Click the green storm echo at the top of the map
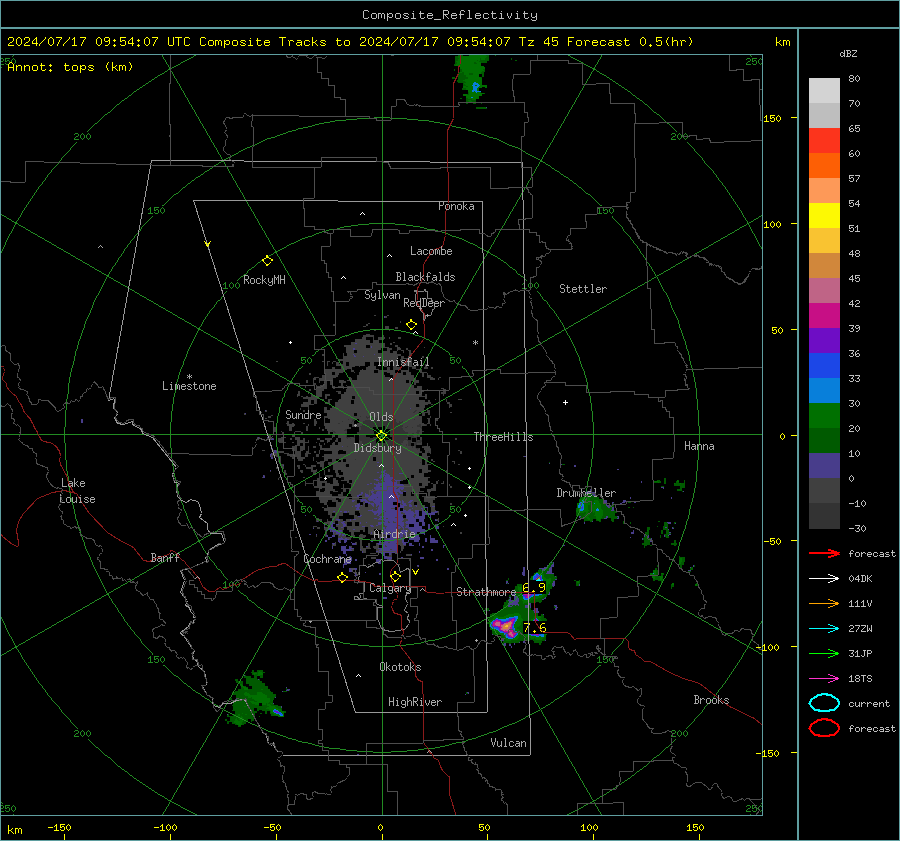The width and height of the screenshot is (900, 841). [472, 79]
